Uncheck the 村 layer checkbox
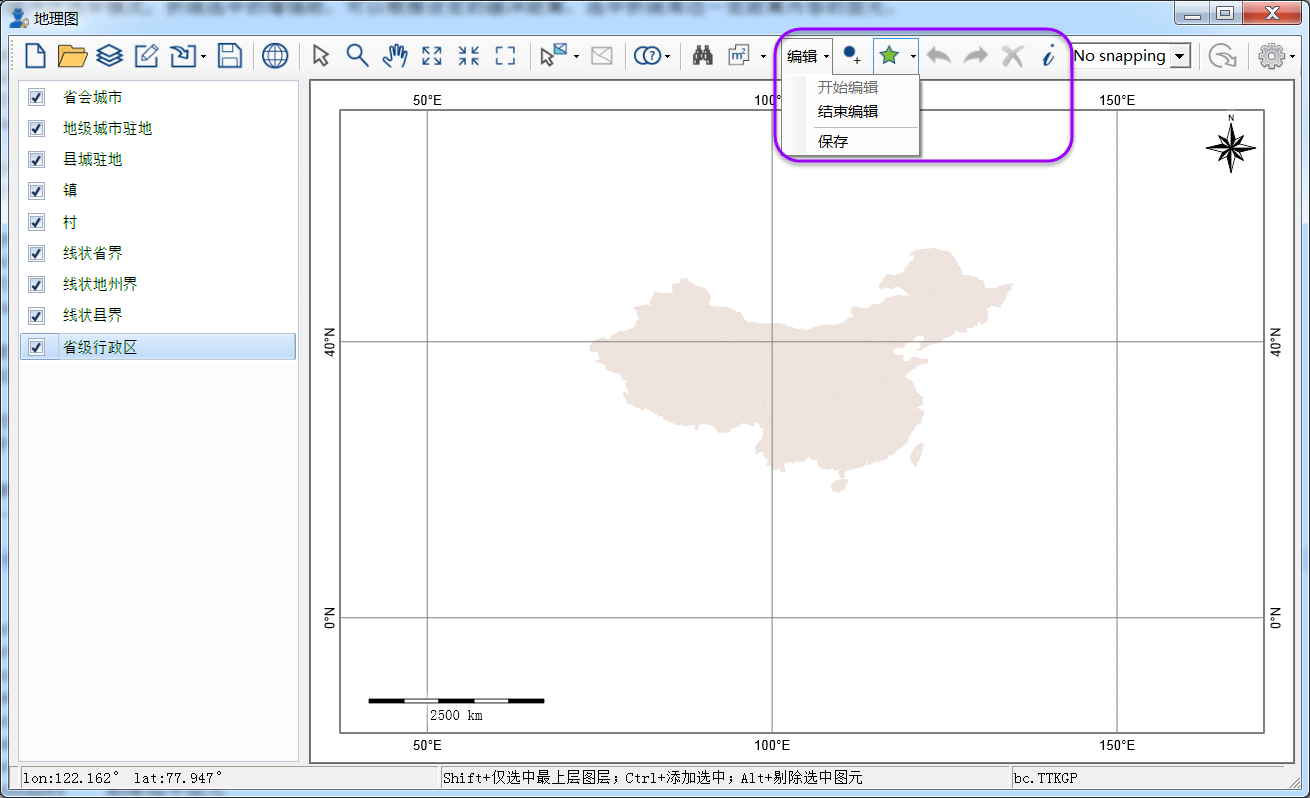Screen dimensions: 1310x798 37,222
